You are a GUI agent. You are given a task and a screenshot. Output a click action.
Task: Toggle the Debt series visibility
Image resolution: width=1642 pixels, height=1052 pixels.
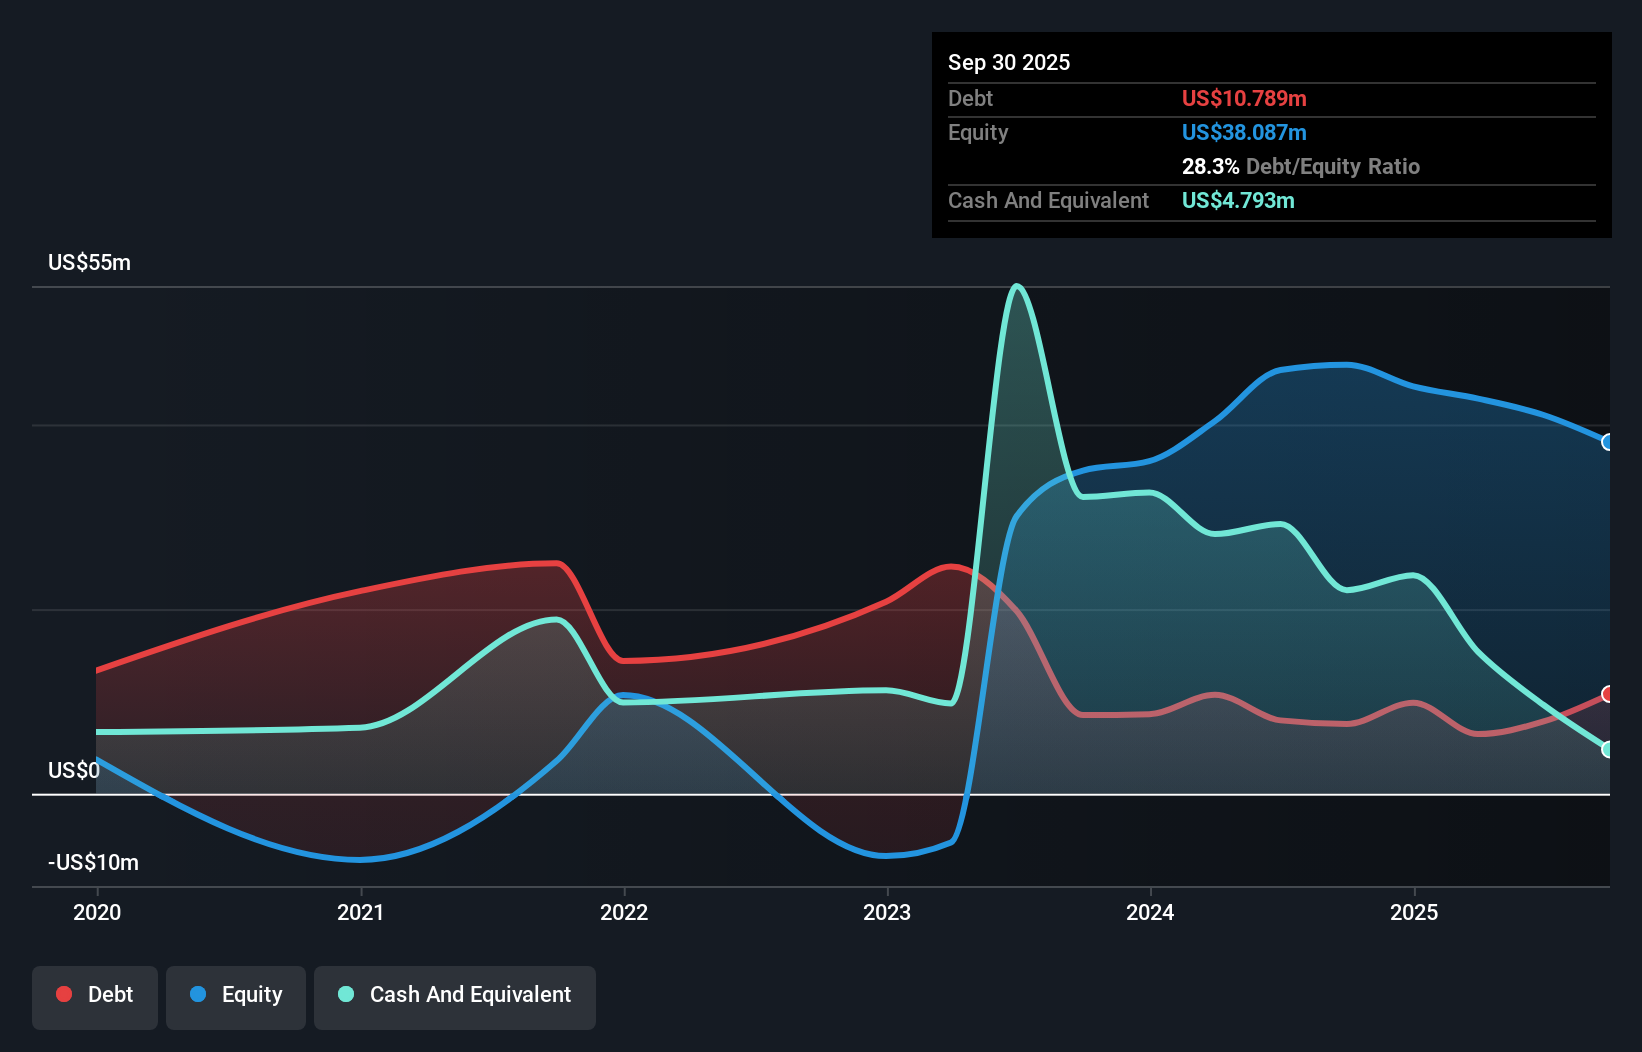pyautogui.click(x=95, y=994)
